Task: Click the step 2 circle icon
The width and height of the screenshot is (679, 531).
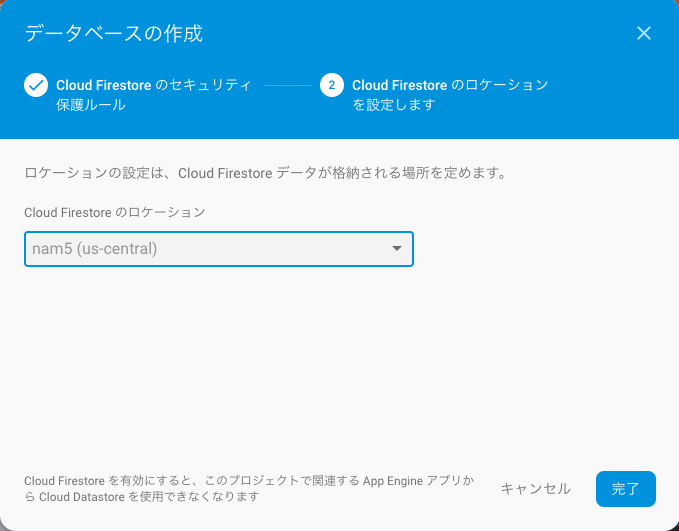Action: pyautogui.click(x=332, y=85)
